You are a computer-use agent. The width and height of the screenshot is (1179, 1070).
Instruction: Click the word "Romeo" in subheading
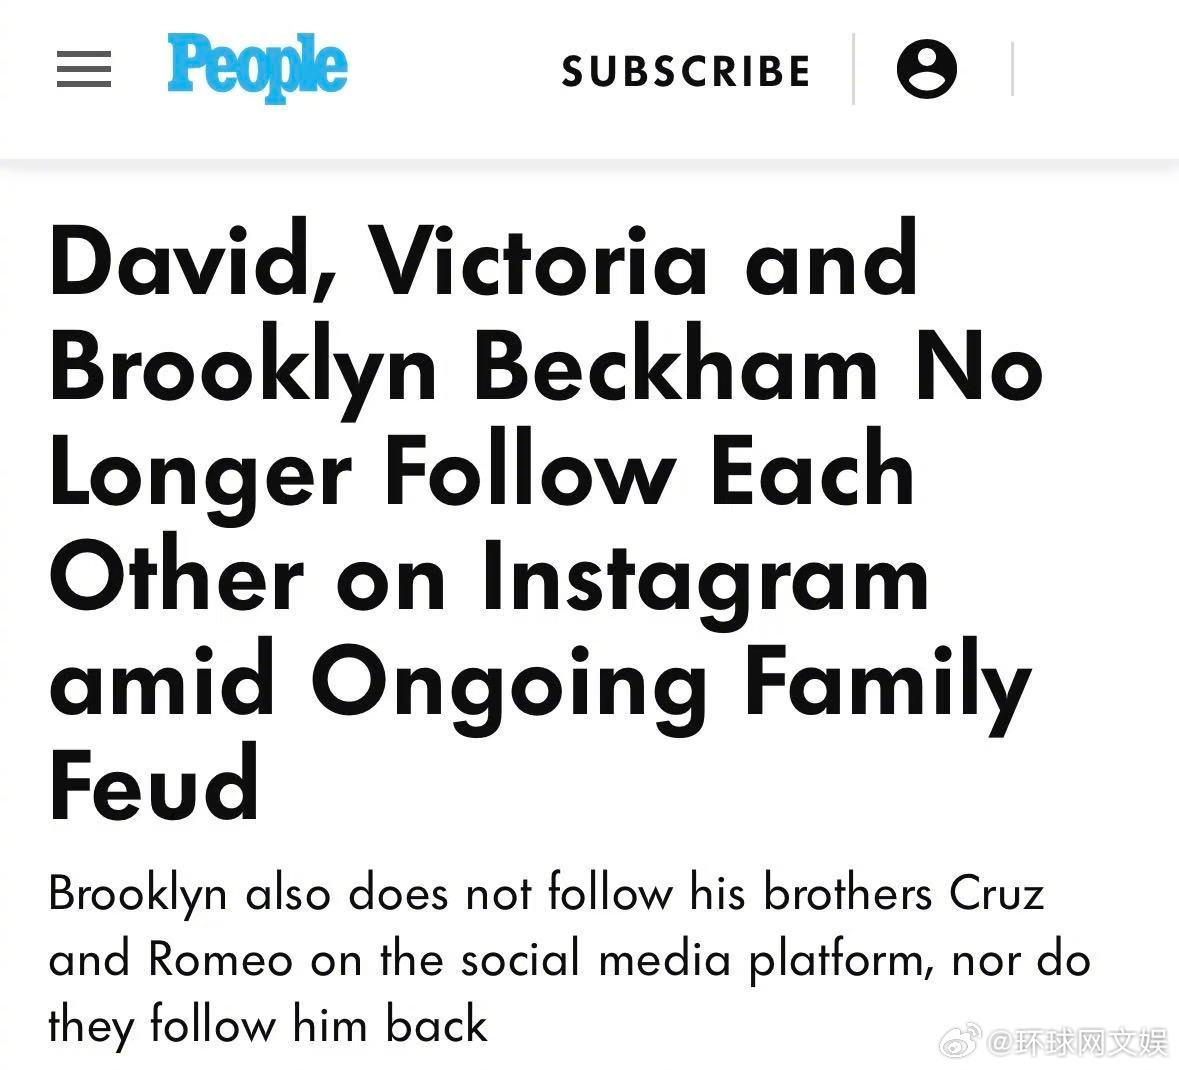click(221, 960)
